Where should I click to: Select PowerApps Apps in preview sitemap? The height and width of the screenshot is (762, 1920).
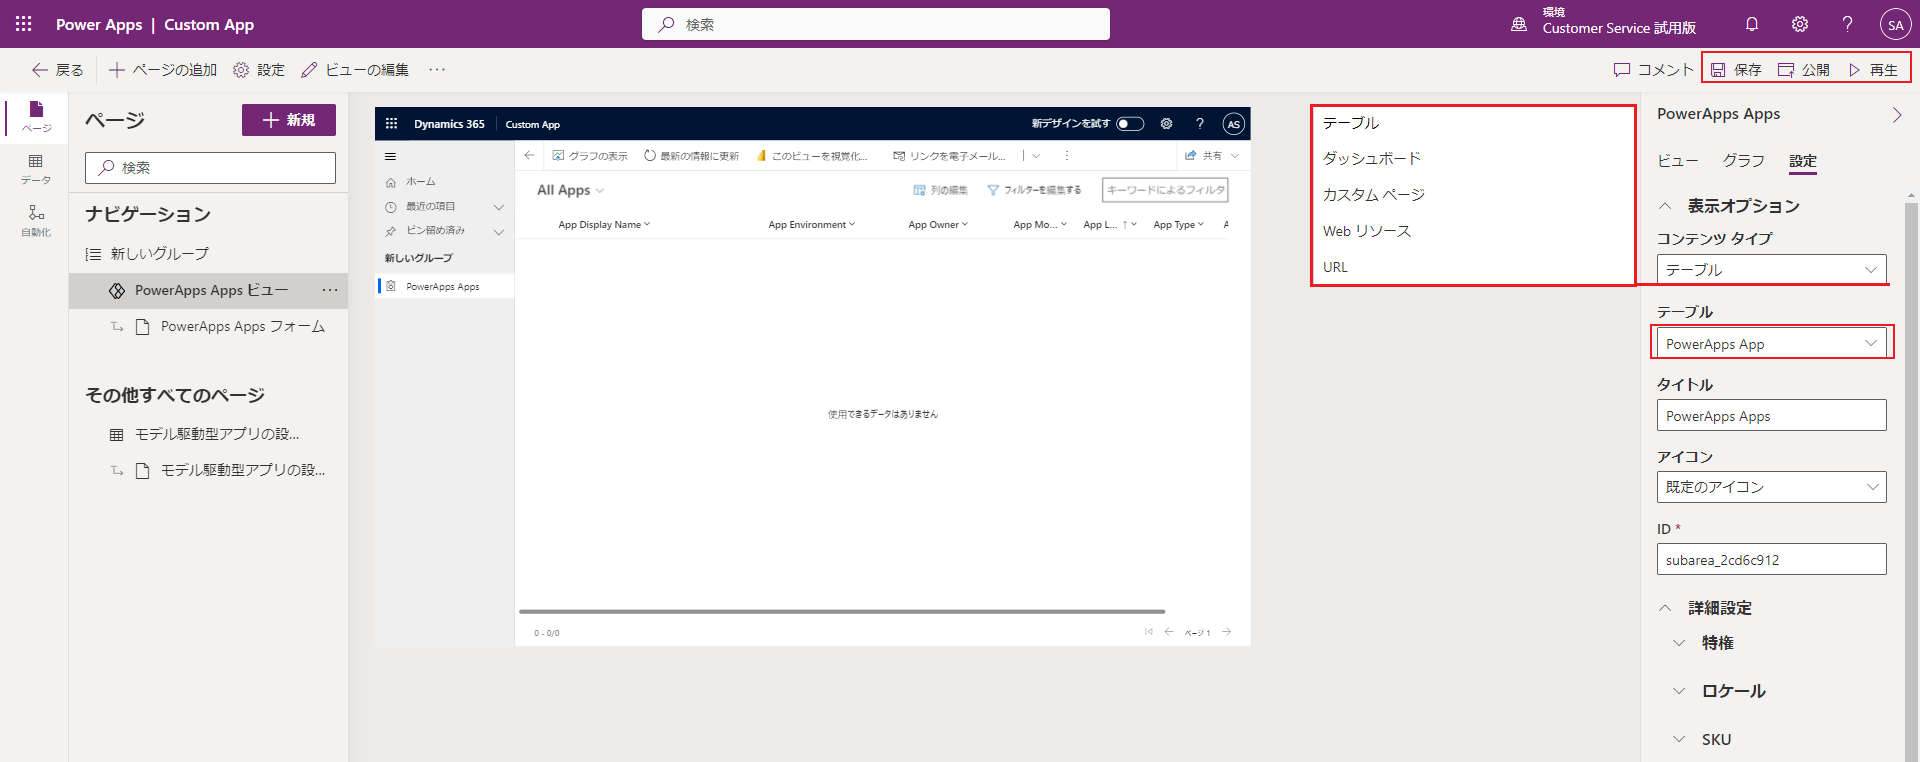tap(443, 287)
